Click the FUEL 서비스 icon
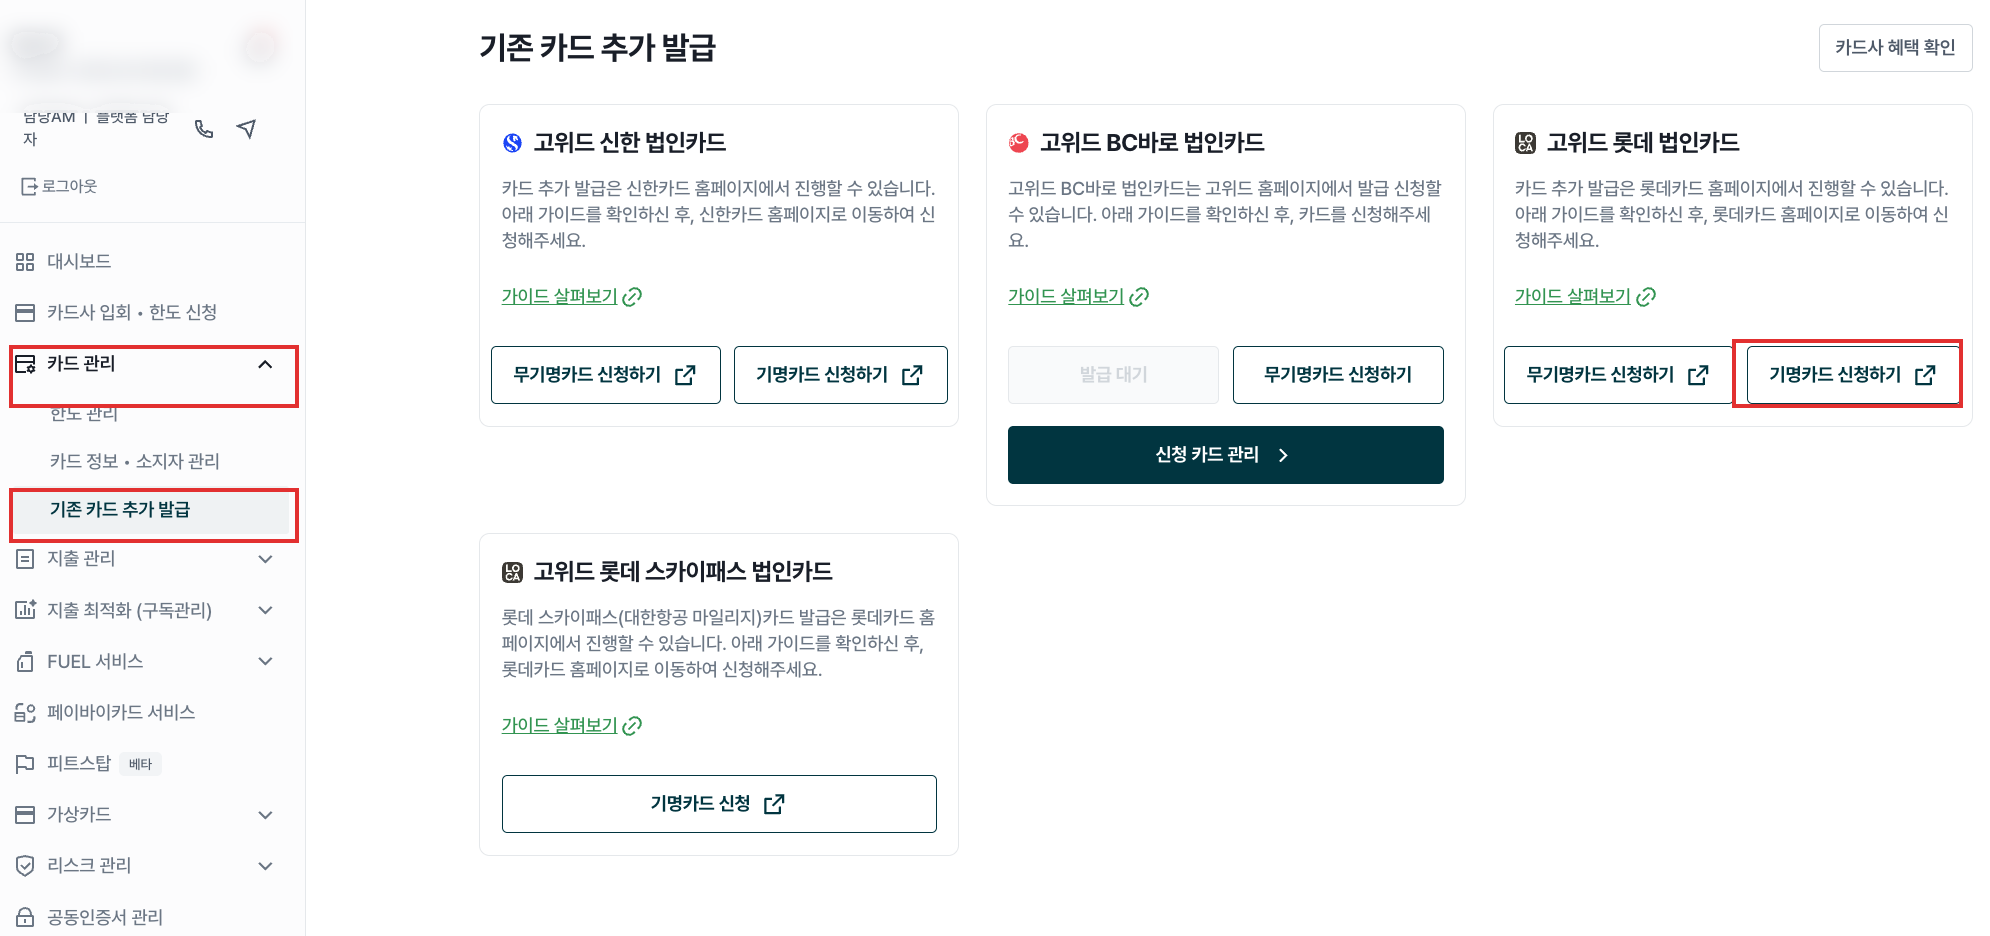This screenshot has height=936, width=1990. coord(25,662)
